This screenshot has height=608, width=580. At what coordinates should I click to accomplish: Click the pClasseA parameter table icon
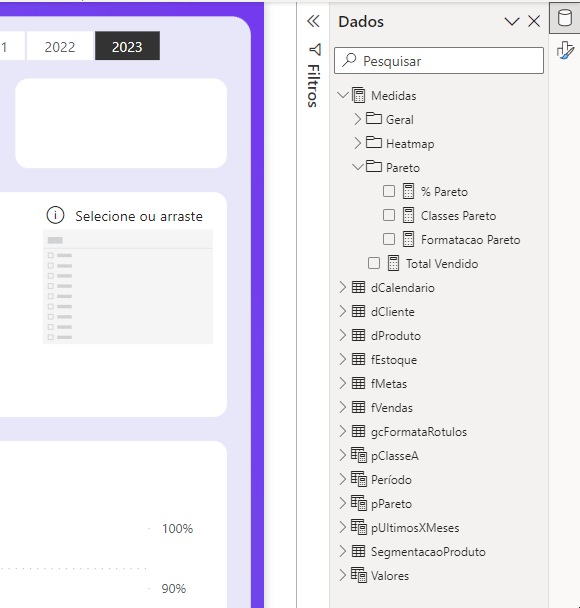point(359,455)
